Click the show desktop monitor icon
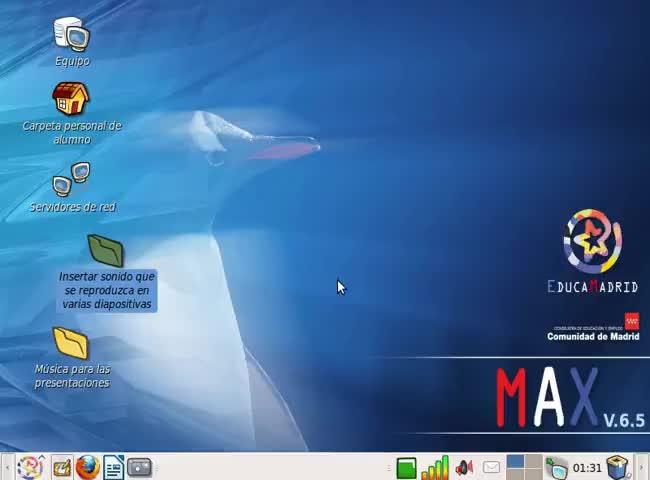 (x=557, y=468)
